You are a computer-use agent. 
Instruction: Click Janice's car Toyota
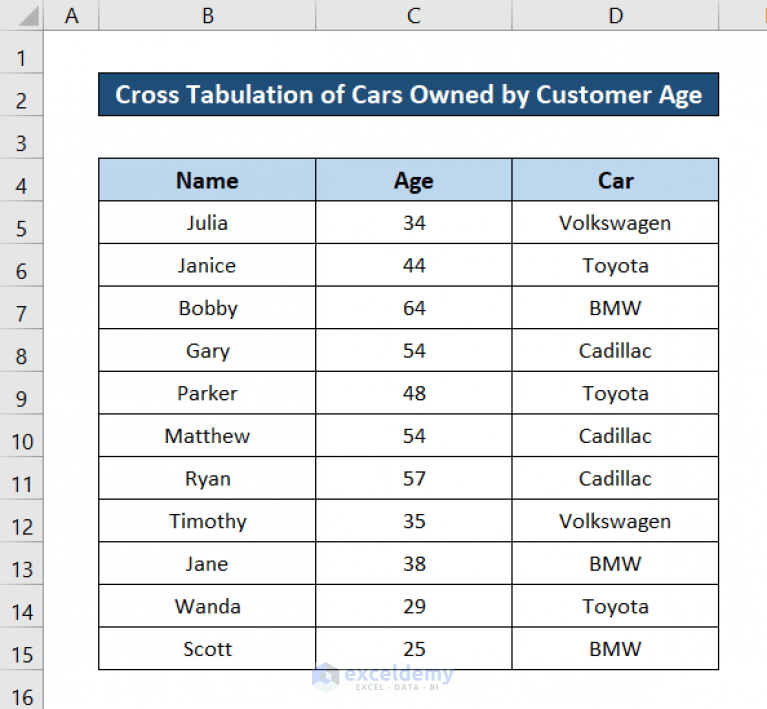615,265
